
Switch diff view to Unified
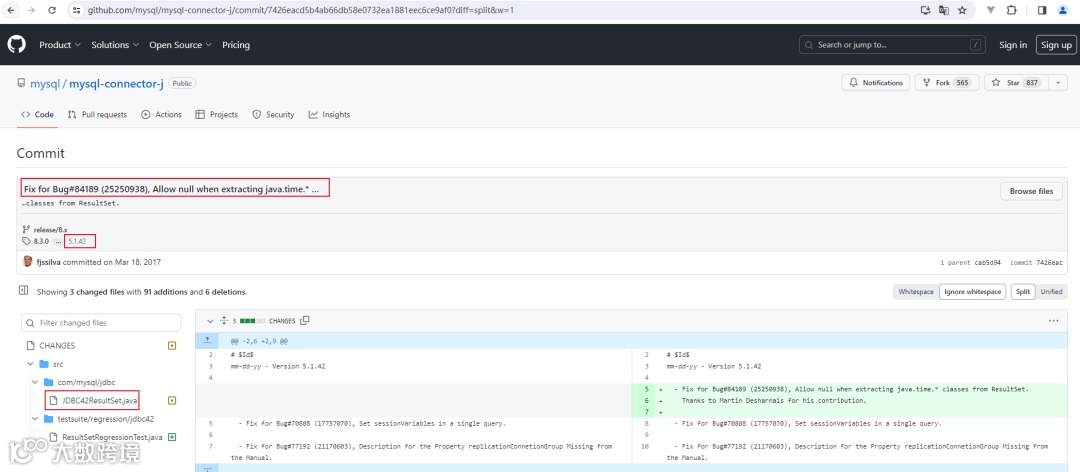[x=1051, y=291]
